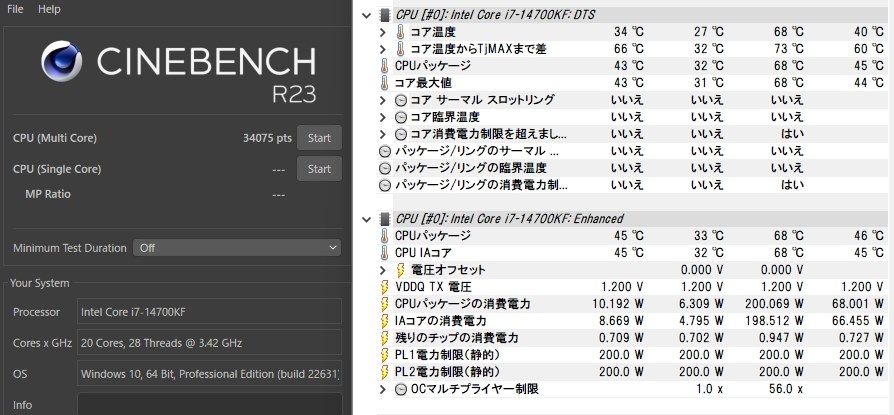The height and width of the screenshot is (415, 894).
Task: Click the 200.069 W maximum power value
Action: [x=774, y=304]
